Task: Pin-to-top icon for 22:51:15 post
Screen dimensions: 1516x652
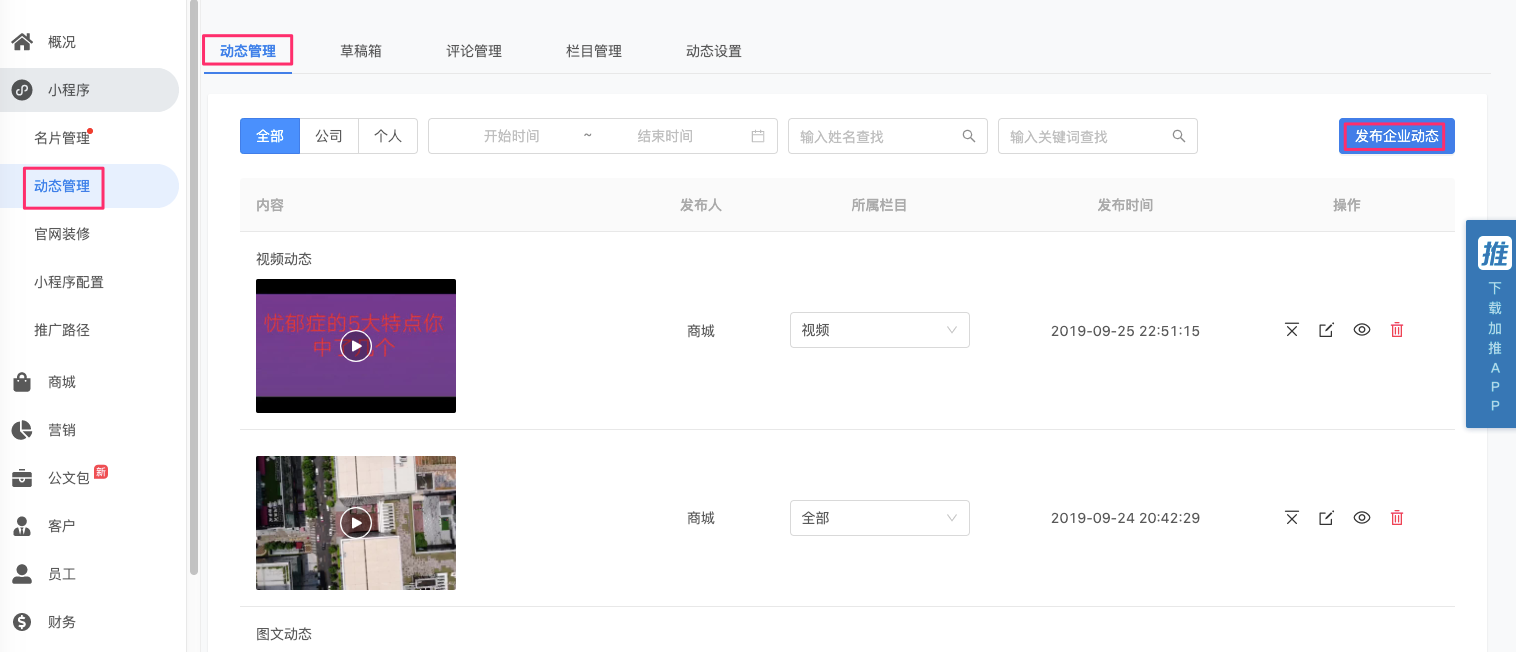Action: tap(1292, 330)
